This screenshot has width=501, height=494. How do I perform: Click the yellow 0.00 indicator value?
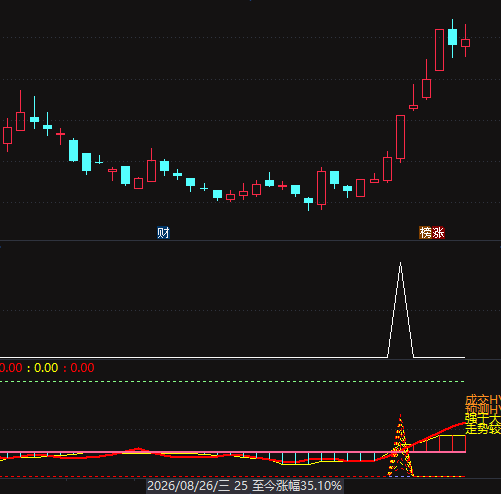(x=46, y=368)
